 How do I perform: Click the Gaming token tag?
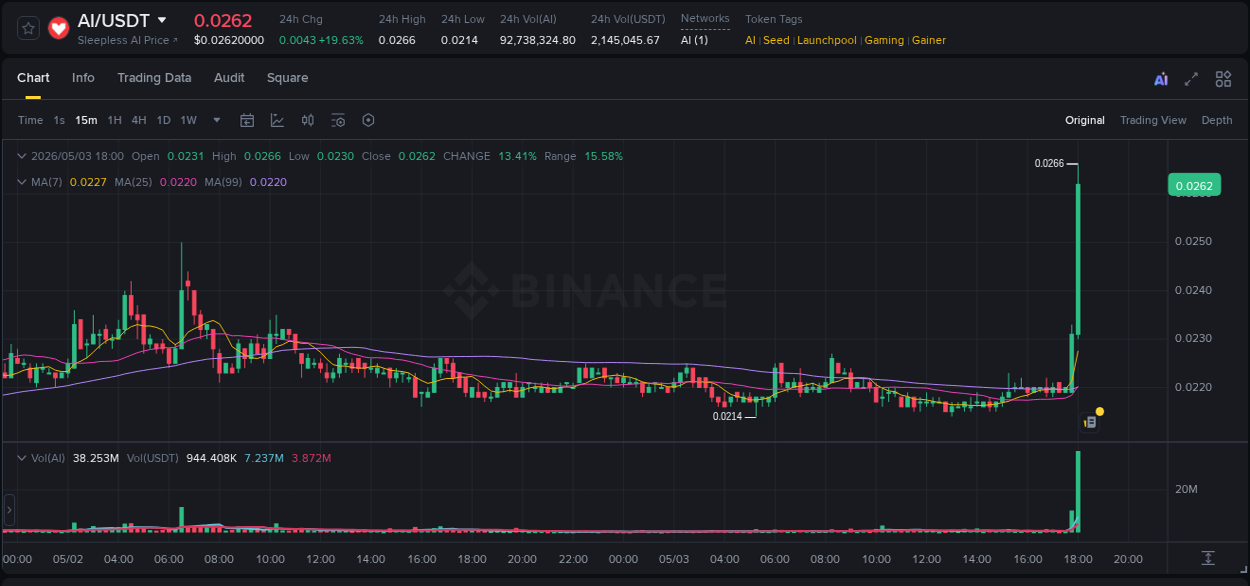(x=884, y=41)
